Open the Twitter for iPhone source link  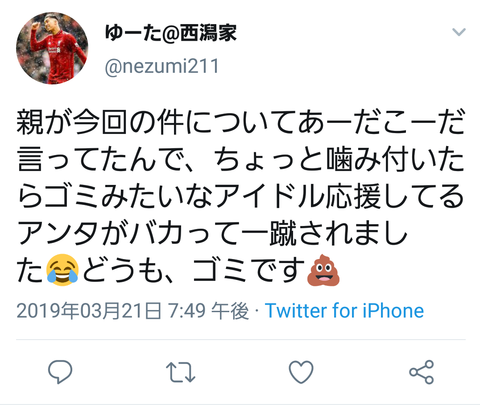pyautogui.click(x=344, y=311)
